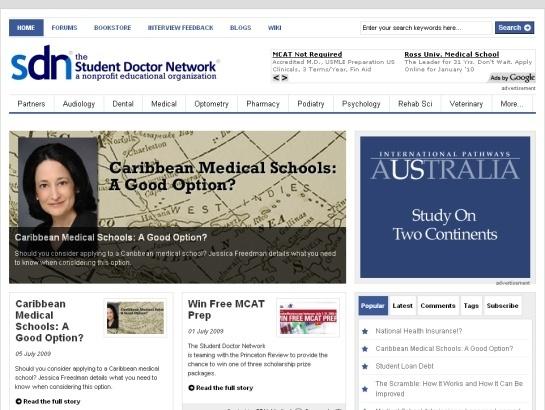Viewport: 545px width, 410px height.
Task: Select the Partners category
Action: coord(31,104)
